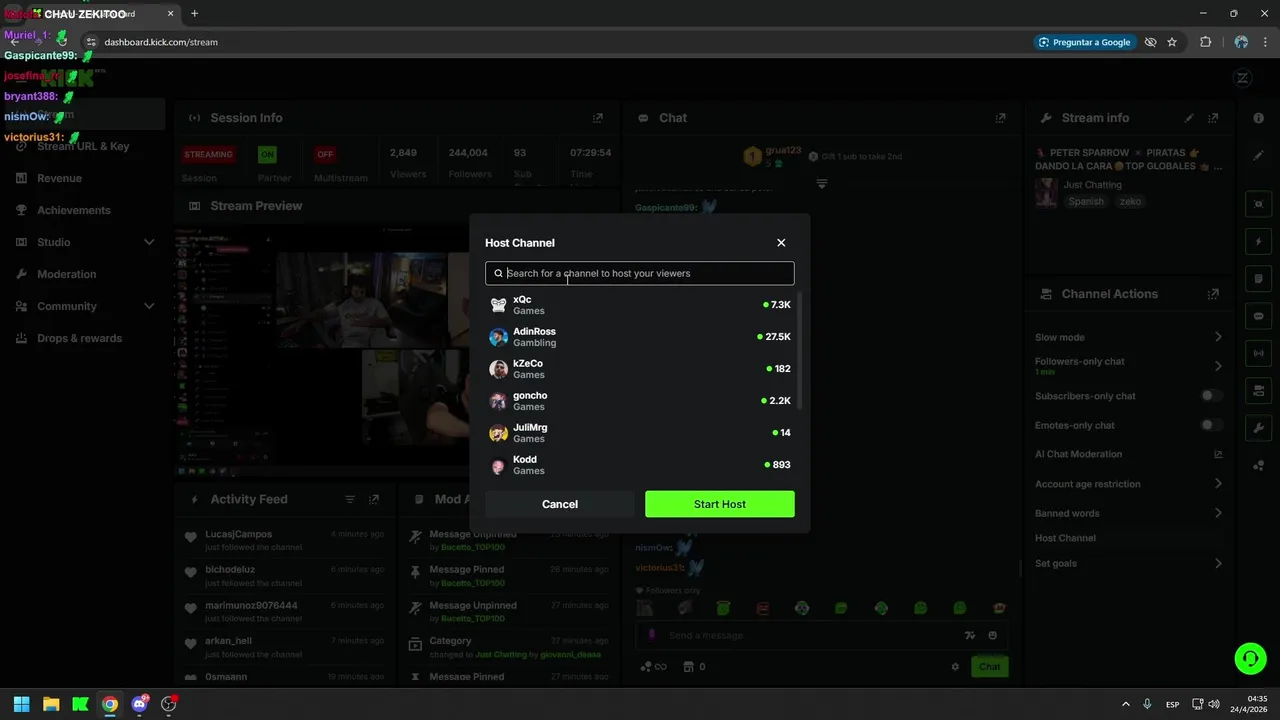Click the AdinRoss avatar icon
Screen dimensions: 1280x720
coord(498,337)
